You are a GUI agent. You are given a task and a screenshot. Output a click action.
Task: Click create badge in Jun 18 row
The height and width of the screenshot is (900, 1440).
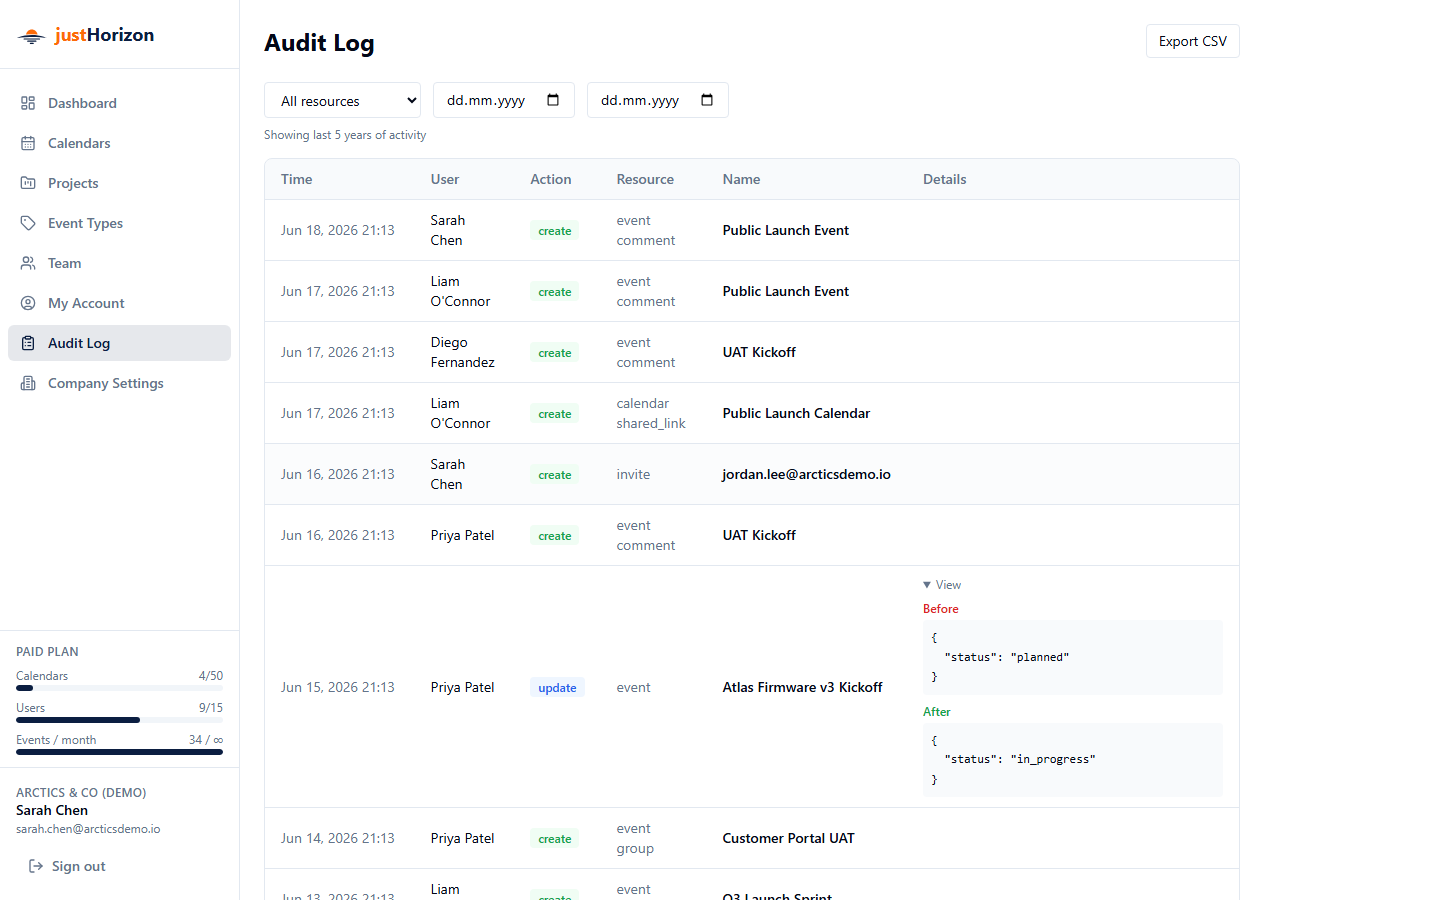tap(555, 231)
